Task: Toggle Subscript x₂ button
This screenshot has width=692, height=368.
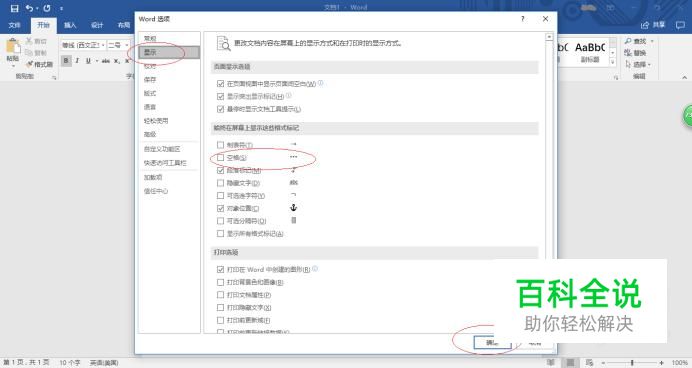Action: (x=117, y=61)
